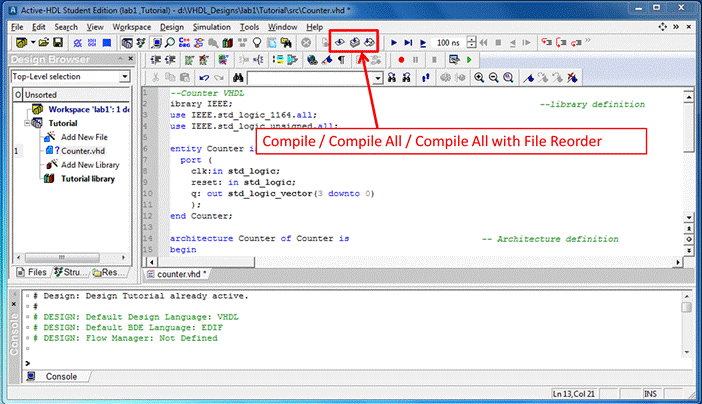Image resolution: width=702 pixels, height=404 pixels.
Task: Open a file using the folder icon
Action: (x=43, y=43)
